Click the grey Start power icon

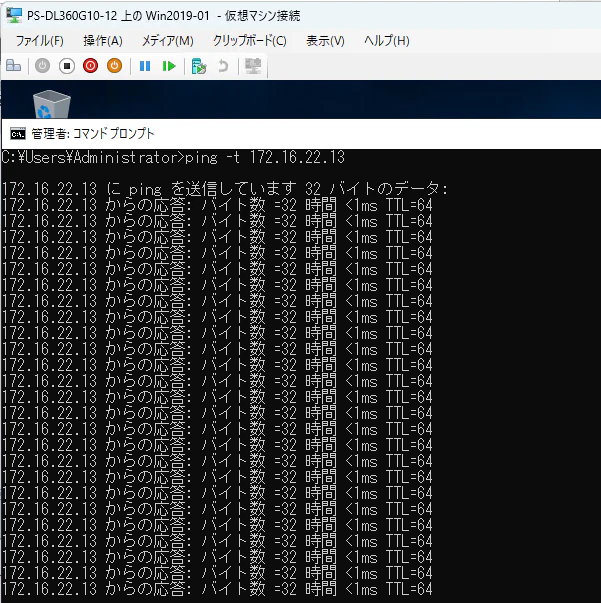[42, 66]
